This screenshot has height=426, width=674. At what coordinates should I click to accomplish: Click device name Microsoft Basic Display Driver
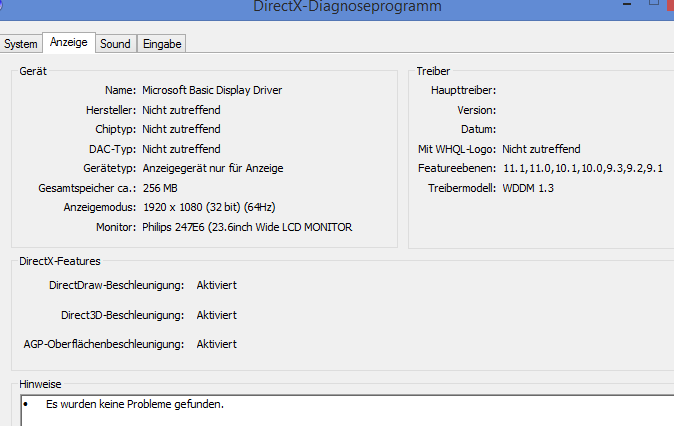[x=212, y=90]
